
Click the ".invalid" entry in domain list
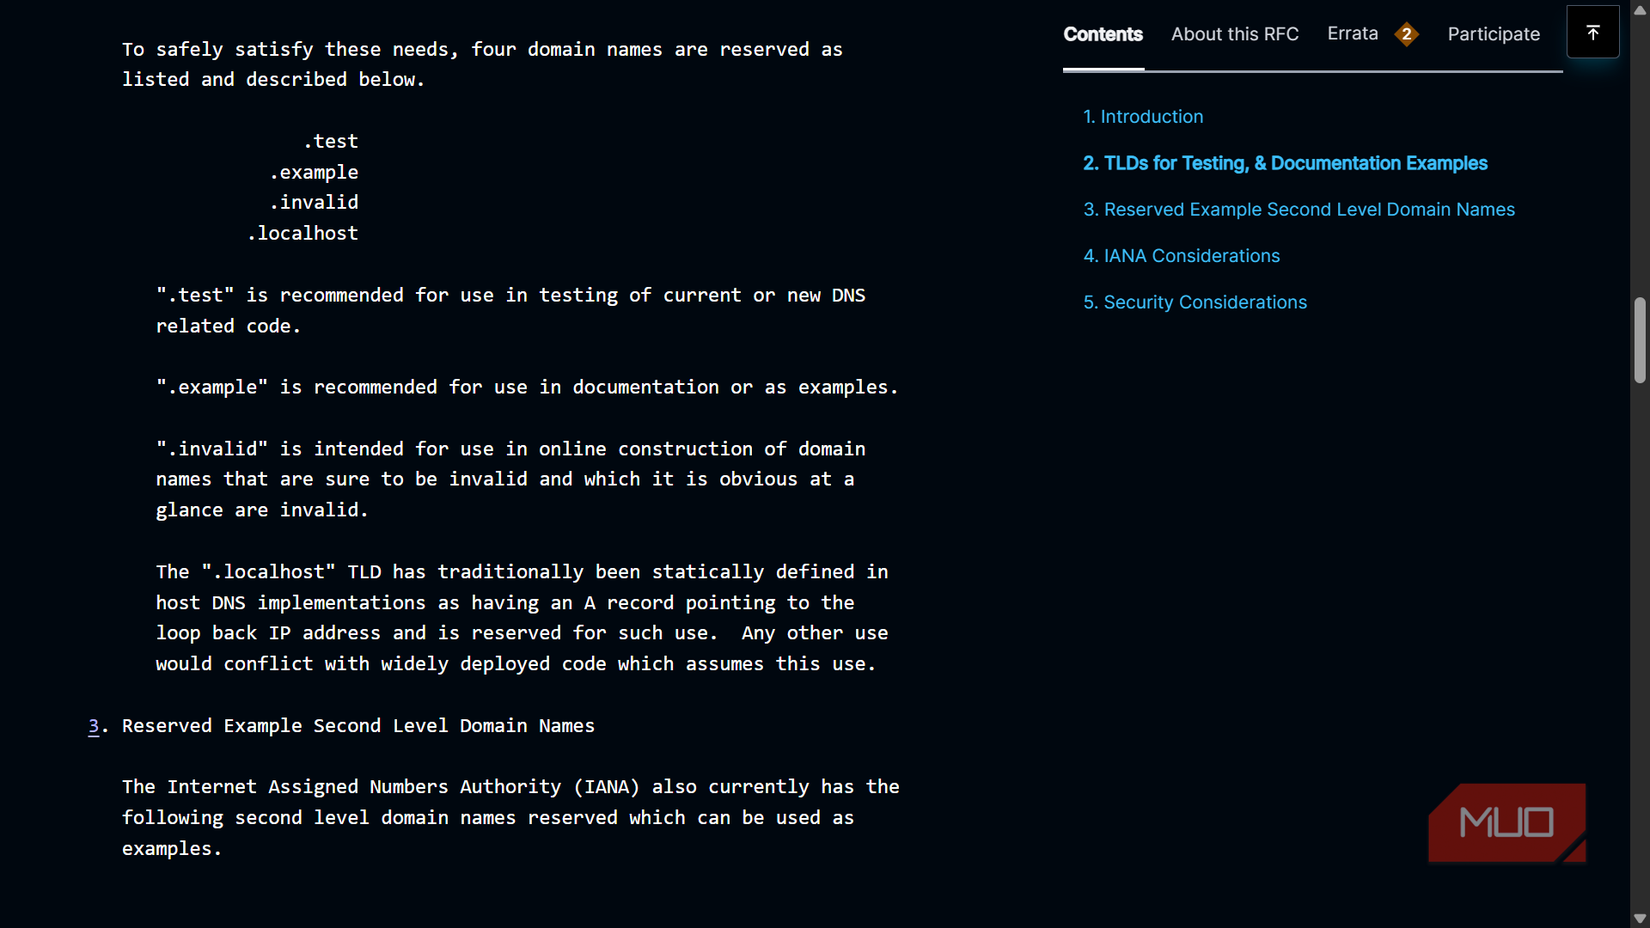point(313,203)
